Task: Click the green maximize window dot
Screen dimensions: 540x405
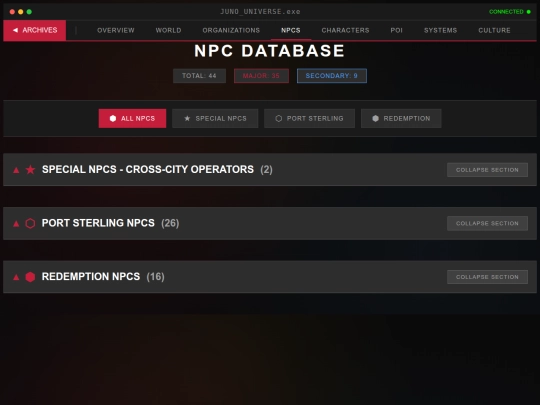Action: tap(29, 12)
